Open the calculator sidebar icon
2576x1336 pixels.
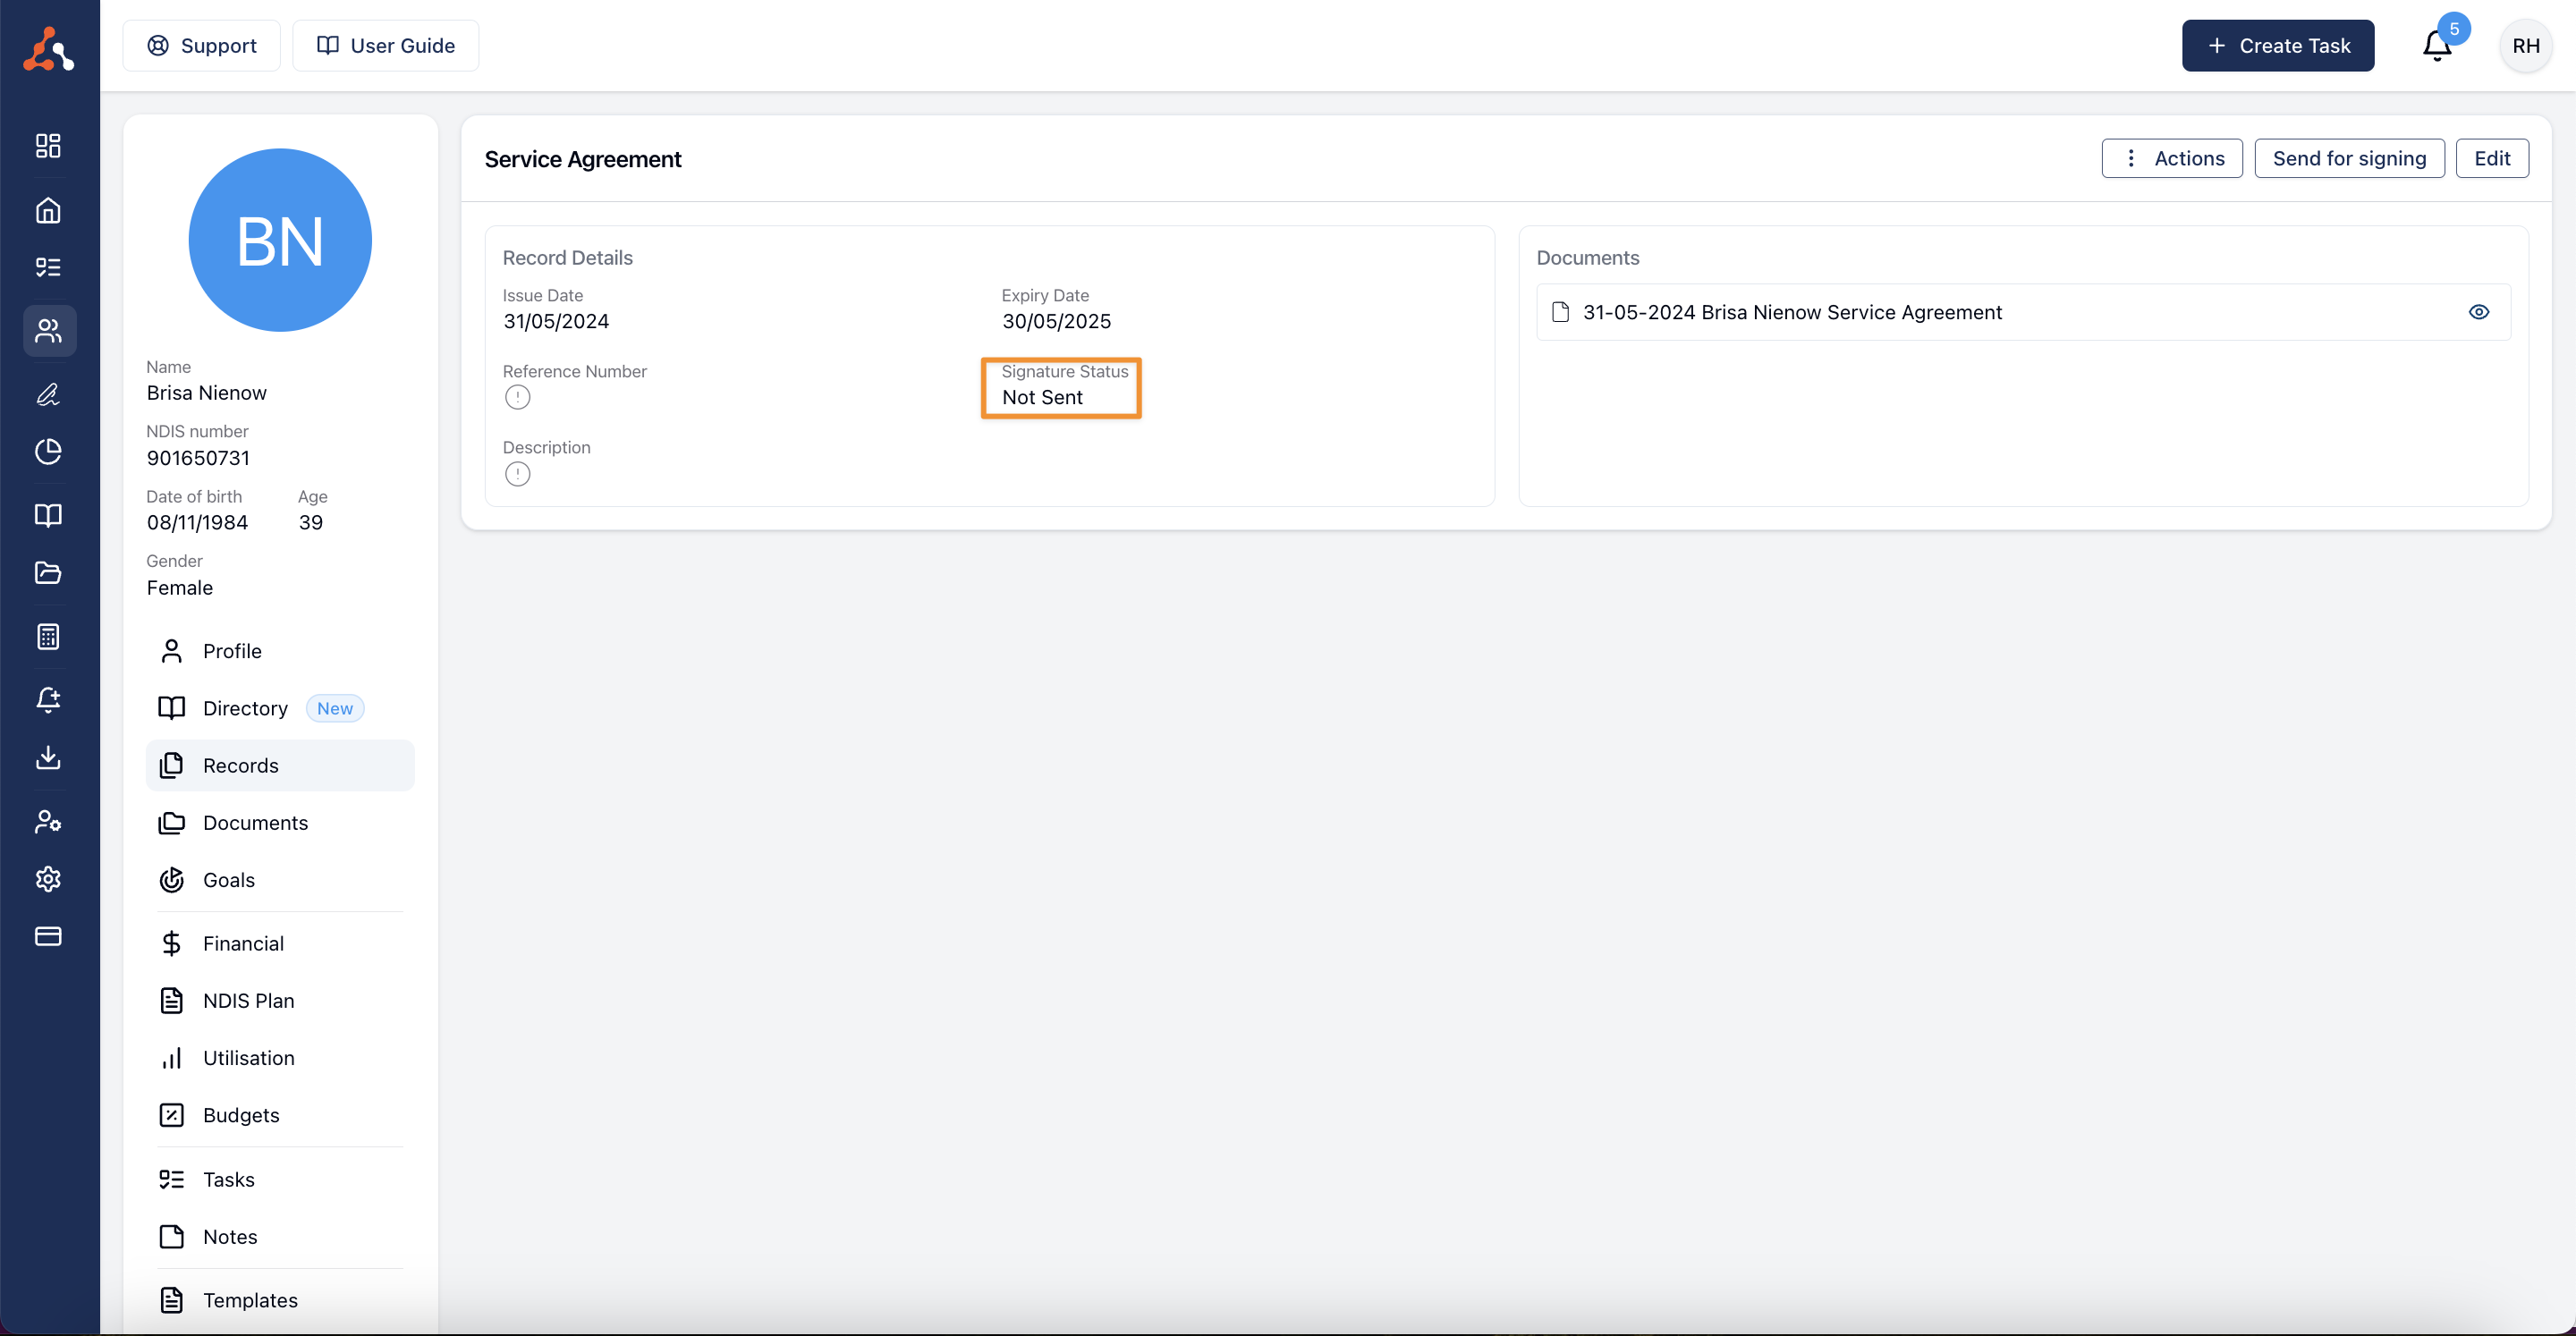click(x=48, y=636)
